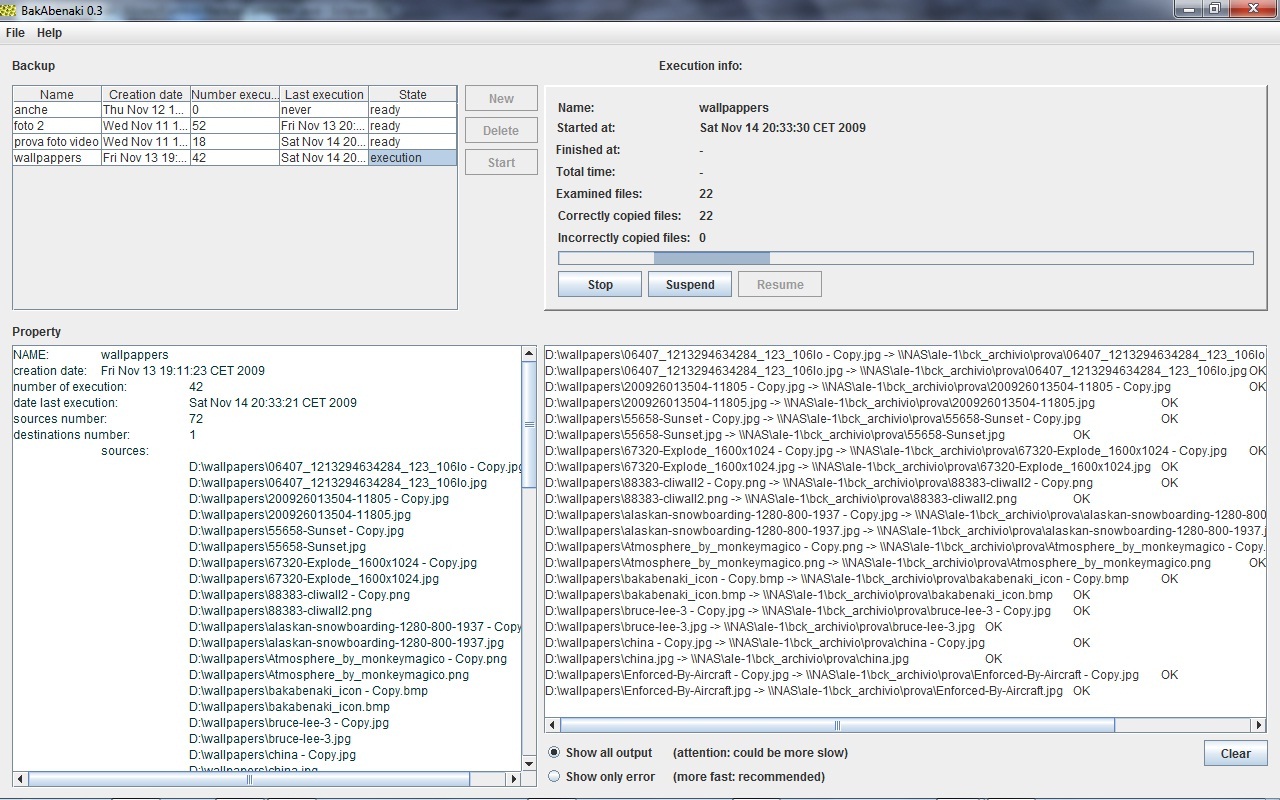This screenshot has width=1280, height=800.
Task: Click the Property panel vertical scrollbar thumb
Action: 529,424
